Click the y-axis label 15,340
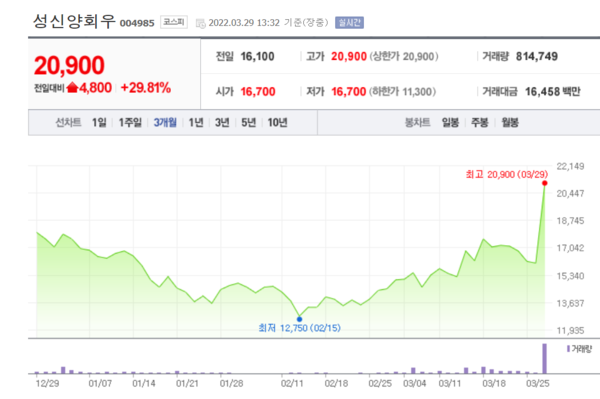 (570, 276)
